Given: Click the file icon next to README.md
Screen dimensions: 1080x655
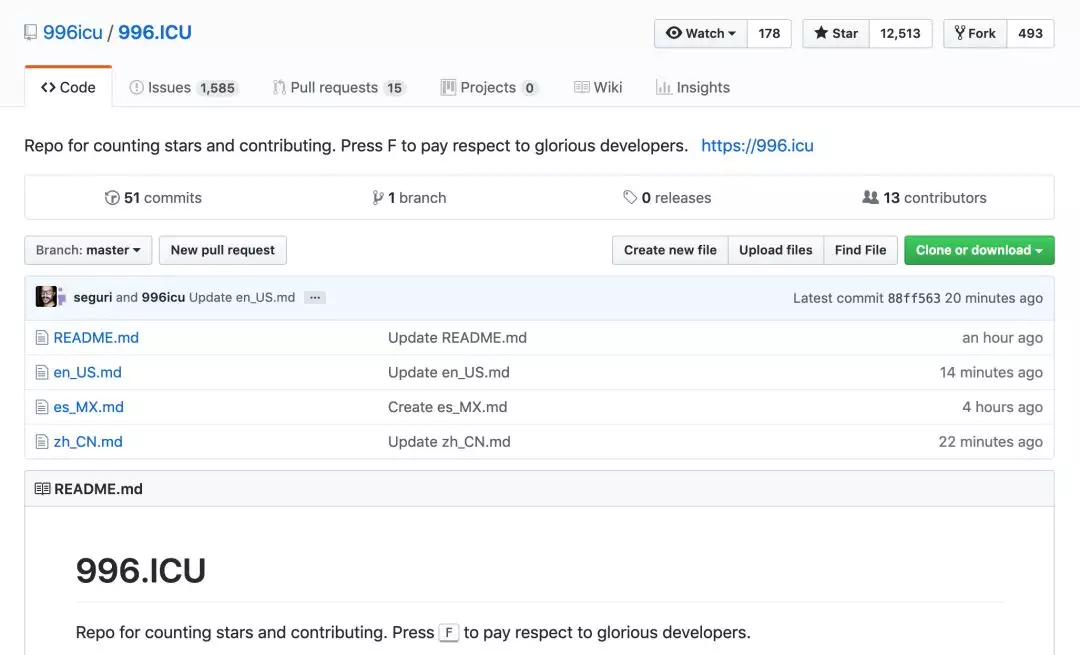Looking at the screenshot, I should click(x=42, y=337).
